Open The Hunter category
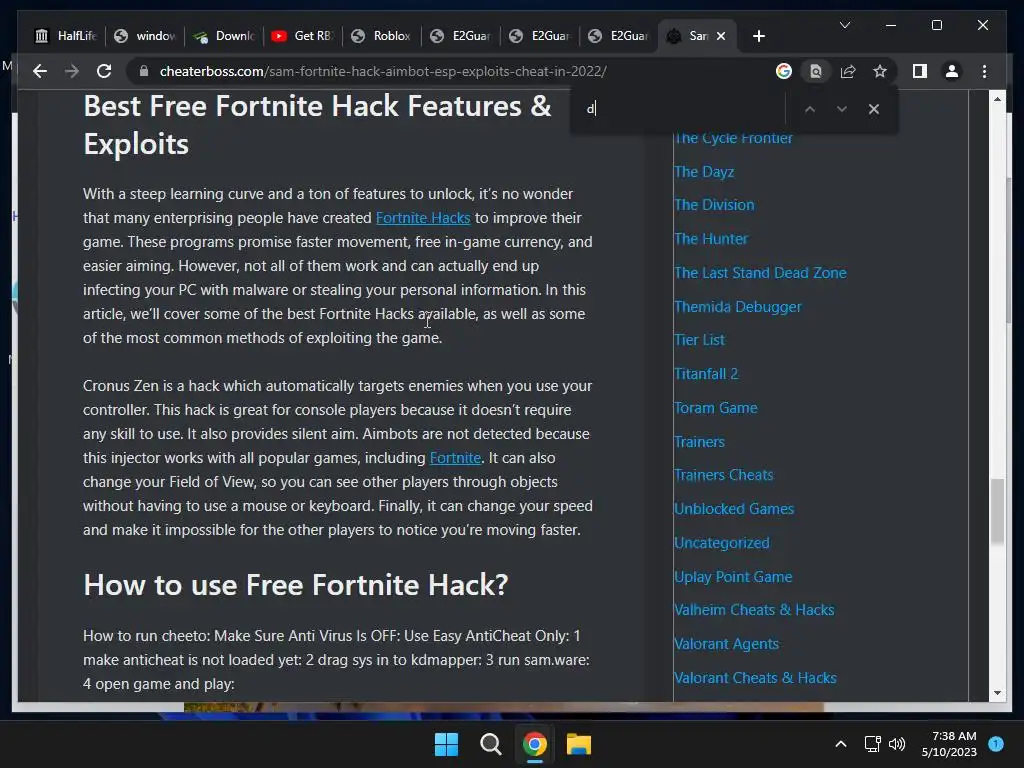 [711, 239]
